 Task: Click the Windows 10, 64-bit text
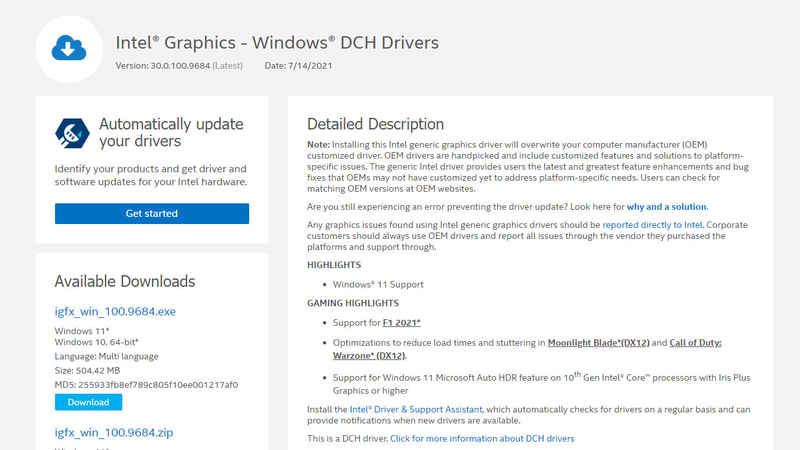tap(96, 342)
